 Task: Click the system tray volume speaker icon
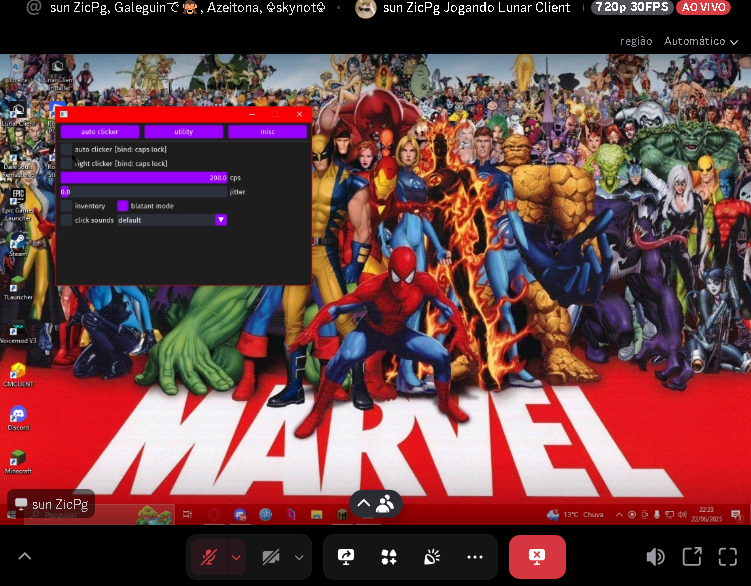682,515
